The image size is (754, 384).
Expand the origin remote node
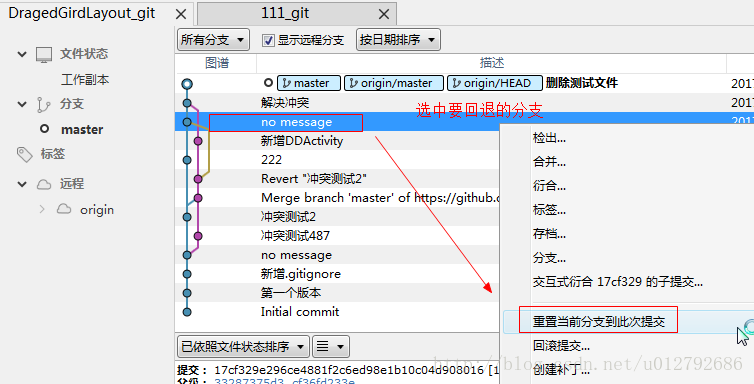point(42,209)
